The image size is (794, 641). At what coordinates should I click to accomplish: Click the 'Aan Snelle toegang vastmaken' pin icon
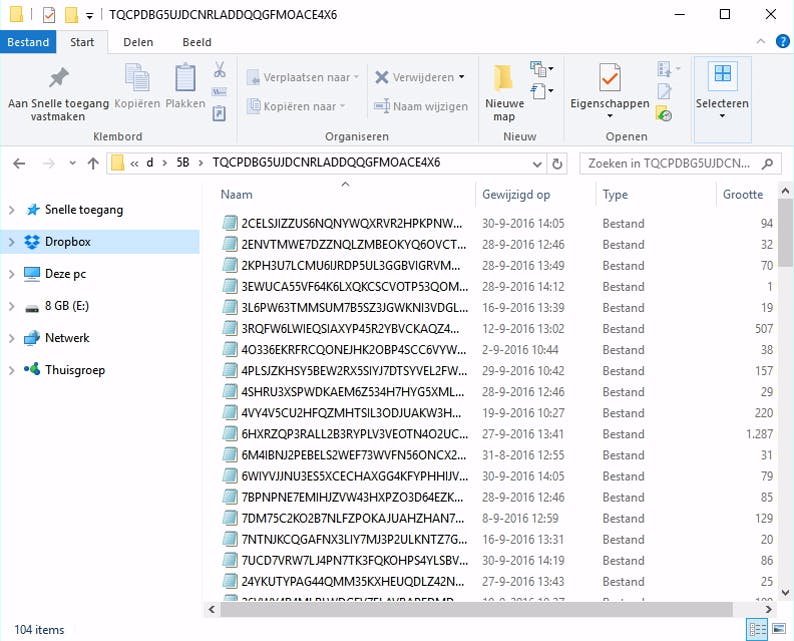(x=60, y=78)
